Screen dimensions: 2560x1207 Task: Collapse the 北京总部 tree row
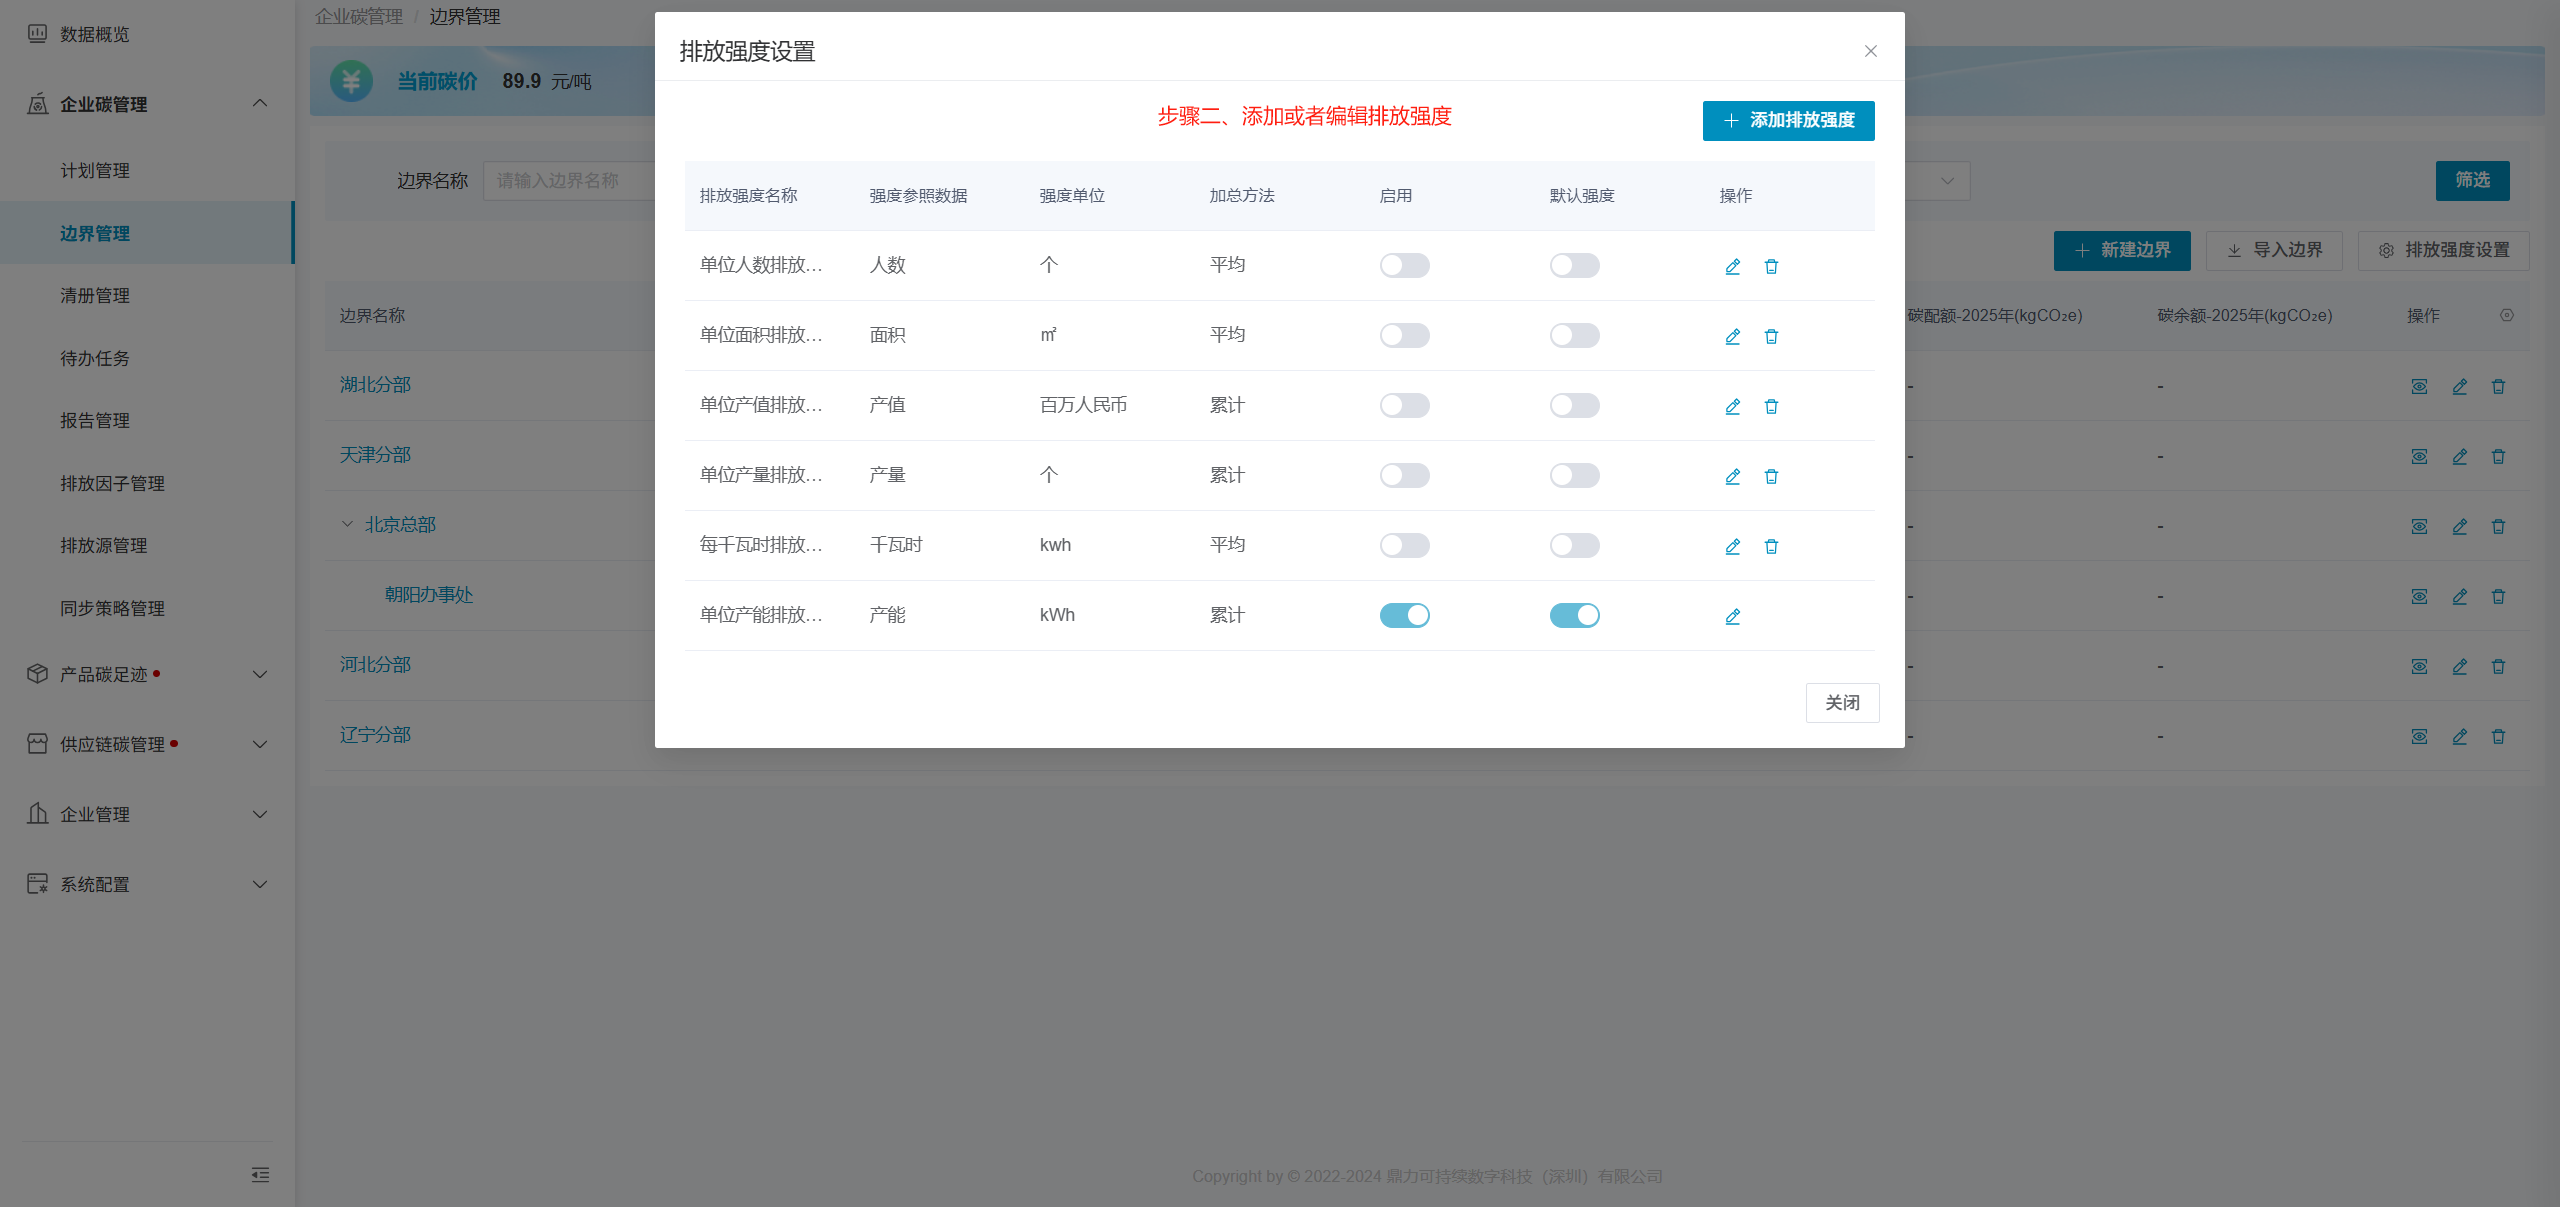(x=347, y=524)
